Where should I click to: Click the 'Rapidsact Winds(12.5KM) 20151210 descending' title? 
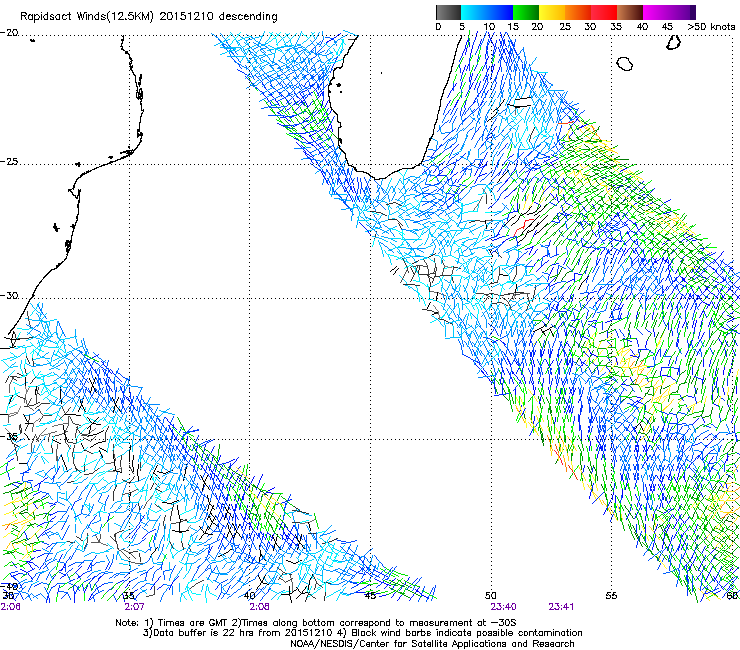[149, 17]
